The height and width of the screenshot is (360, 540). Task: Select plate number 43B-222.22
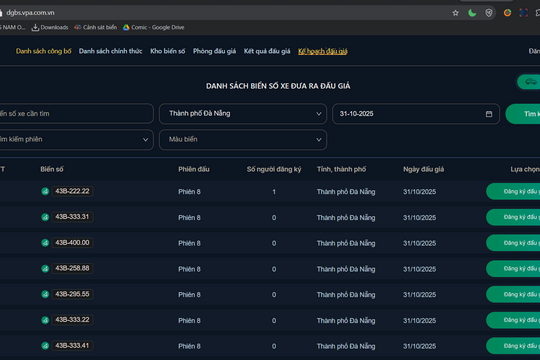72,191
